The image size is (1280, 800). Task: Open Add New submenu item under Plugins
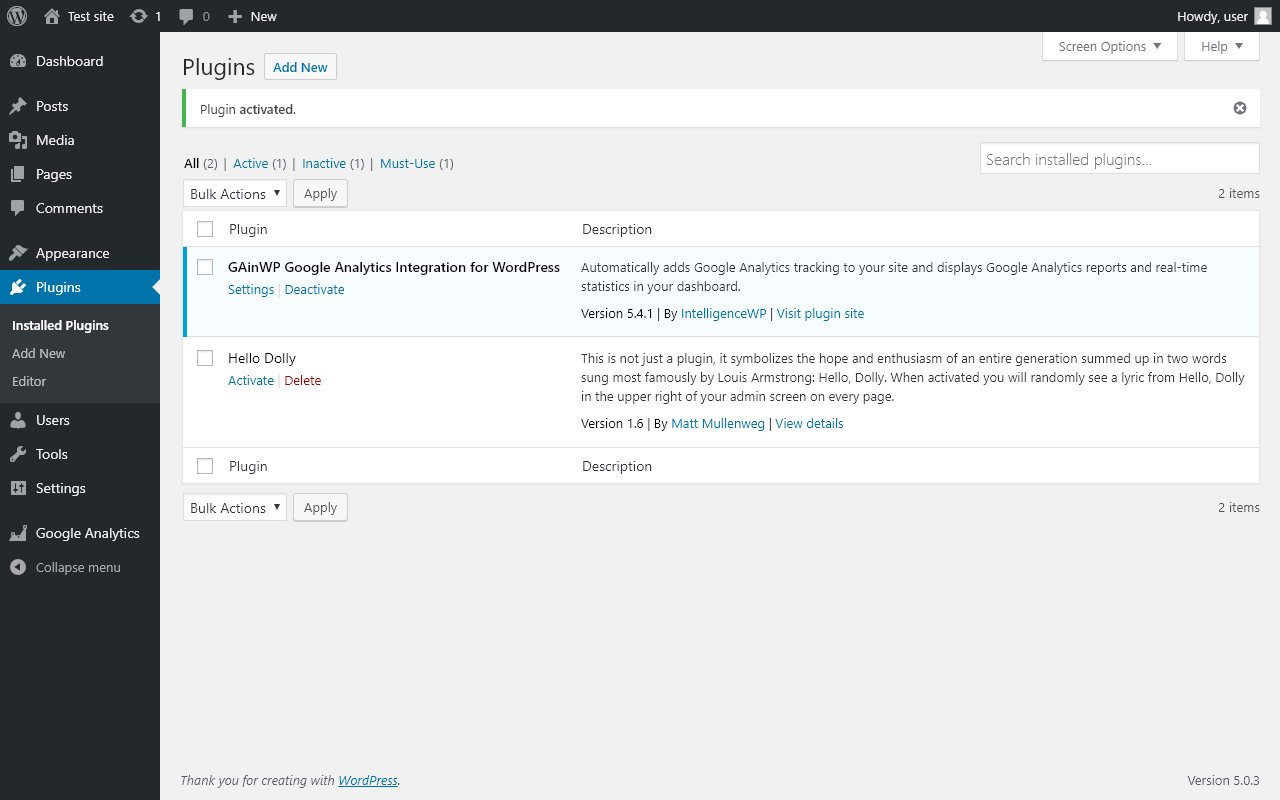39,353
